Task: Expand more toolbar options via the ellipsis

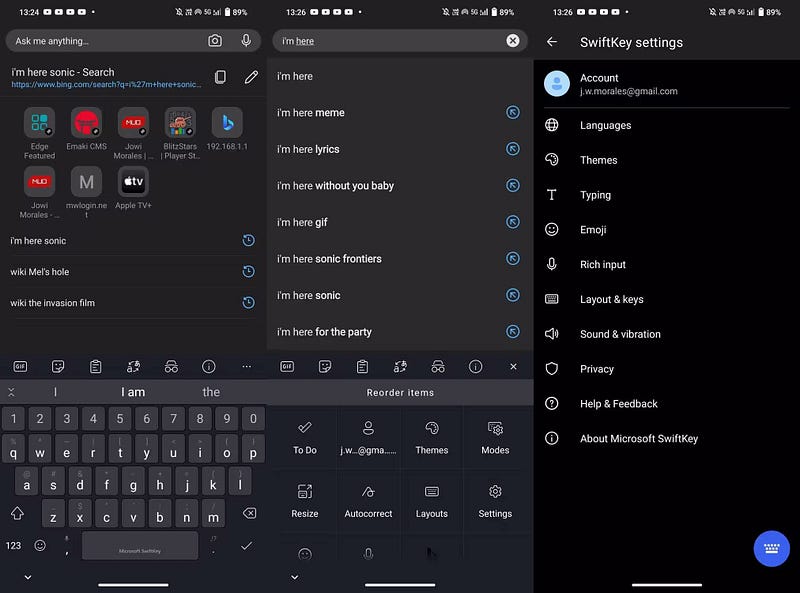Action: tap(247, 366)
